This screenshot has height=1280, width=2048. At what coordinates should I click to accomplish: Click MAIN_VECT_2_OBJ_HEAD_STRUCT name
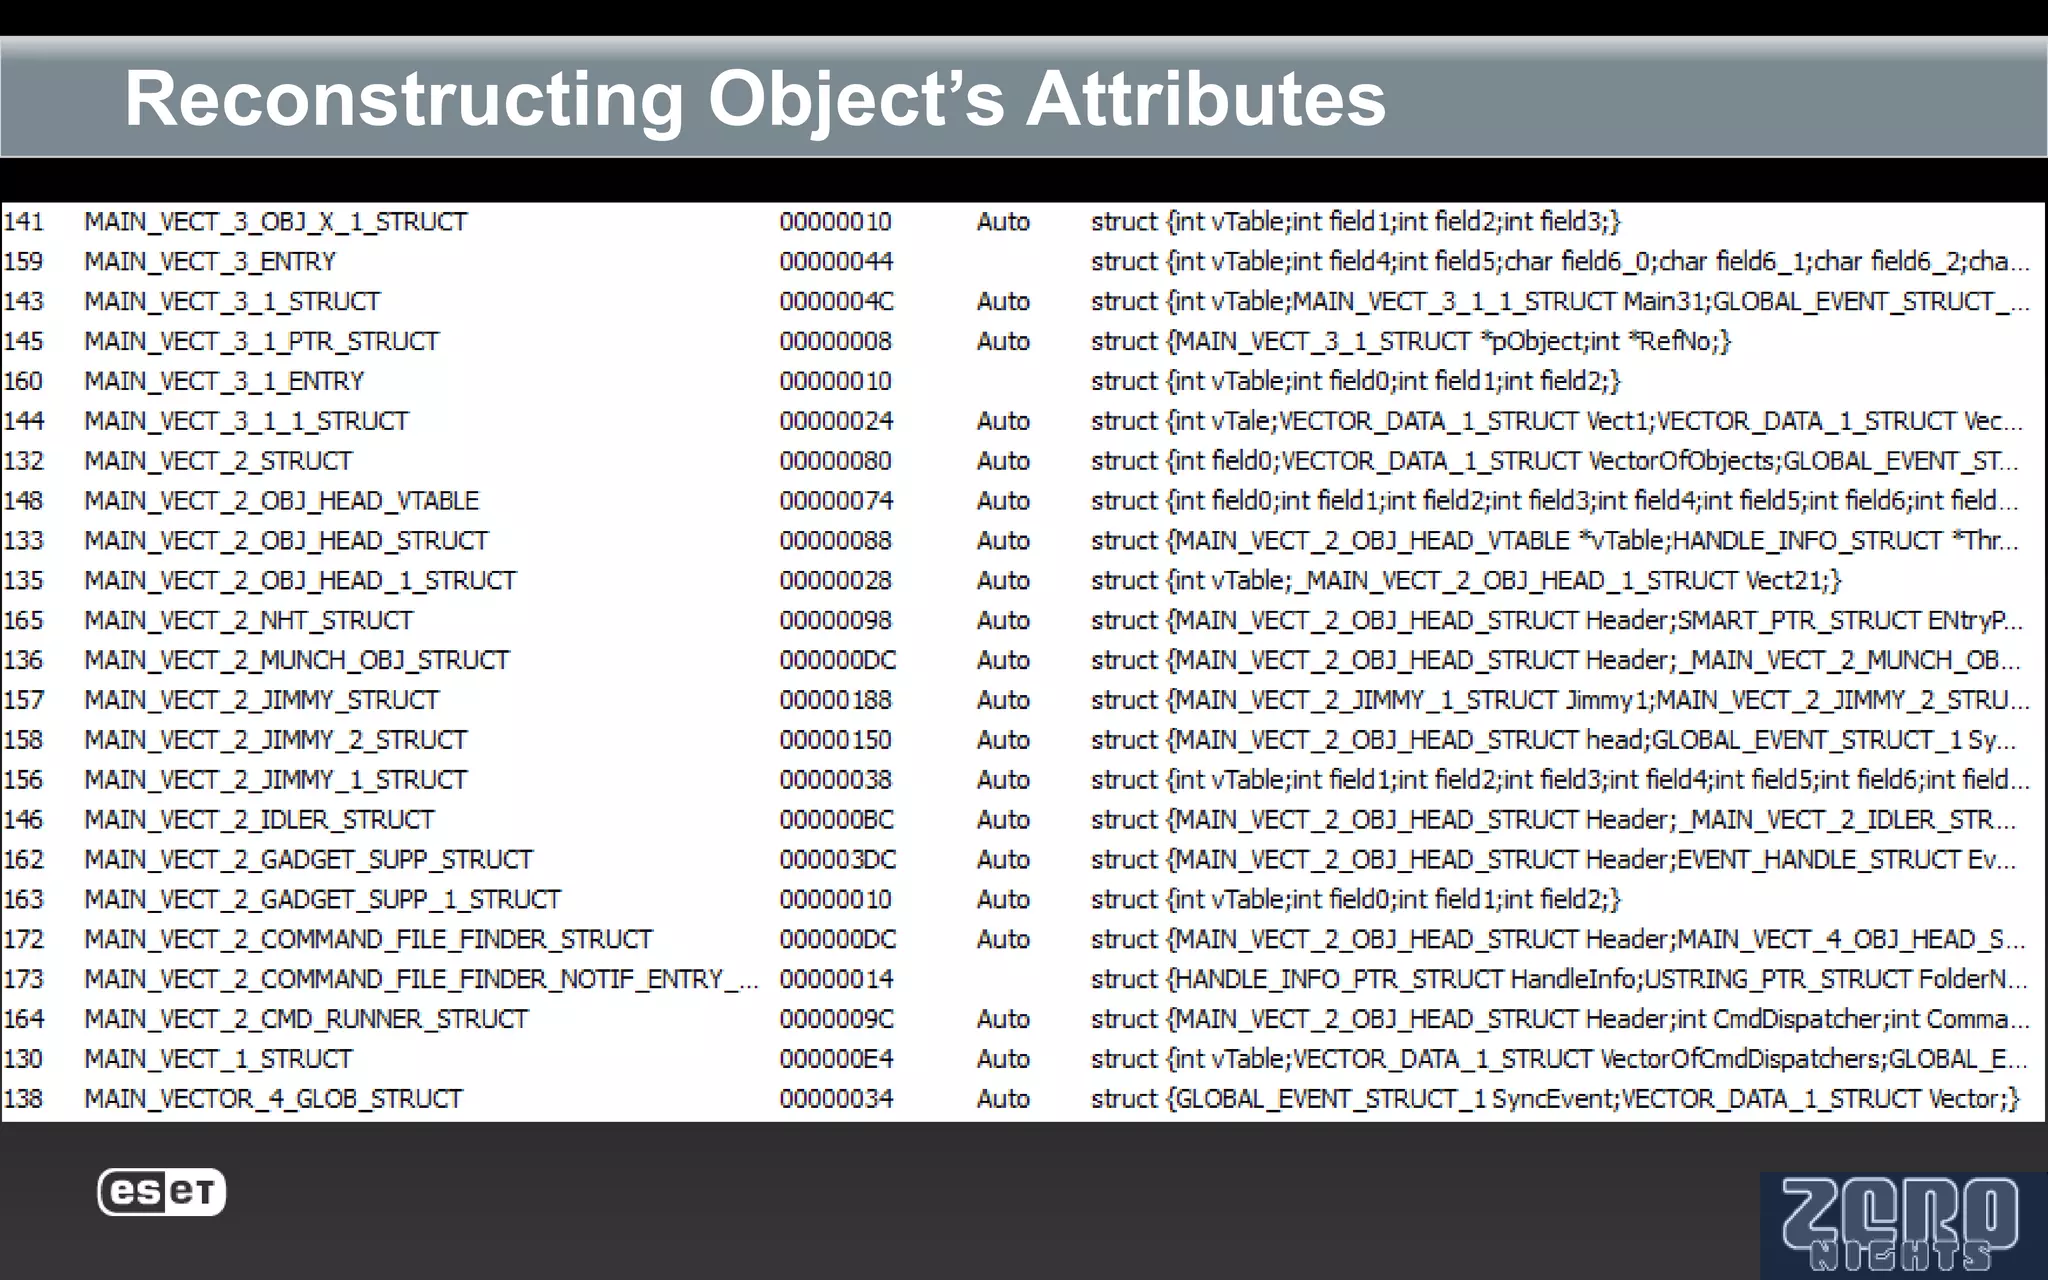(286, 540)
